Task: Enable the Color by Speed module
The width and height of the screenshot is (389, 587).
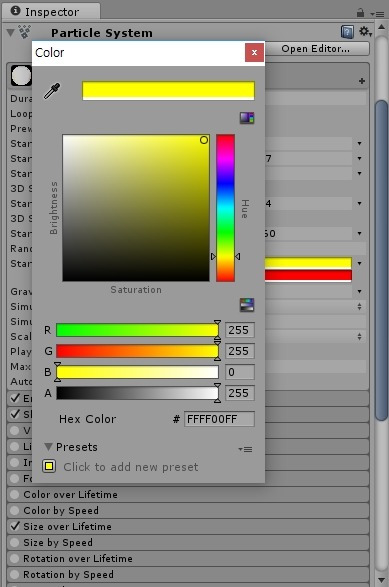Action: [15, 511]
